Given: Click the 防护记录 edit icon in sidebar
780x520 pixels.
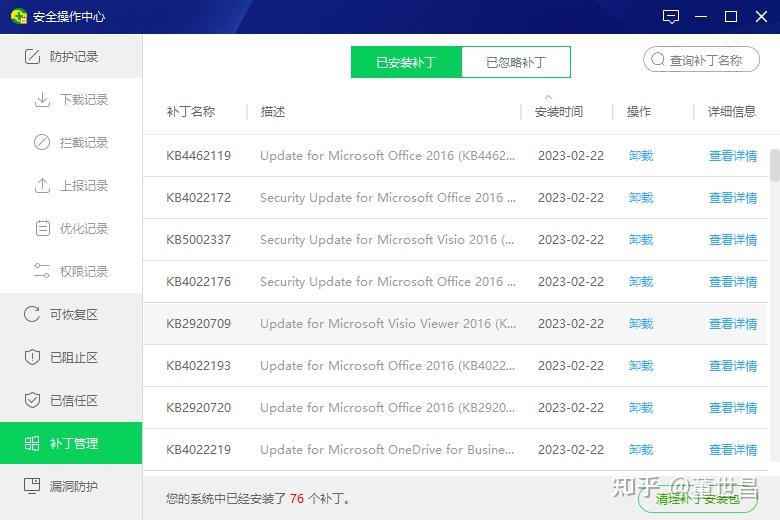Looking at the screenshot, I should coord(32,56).
